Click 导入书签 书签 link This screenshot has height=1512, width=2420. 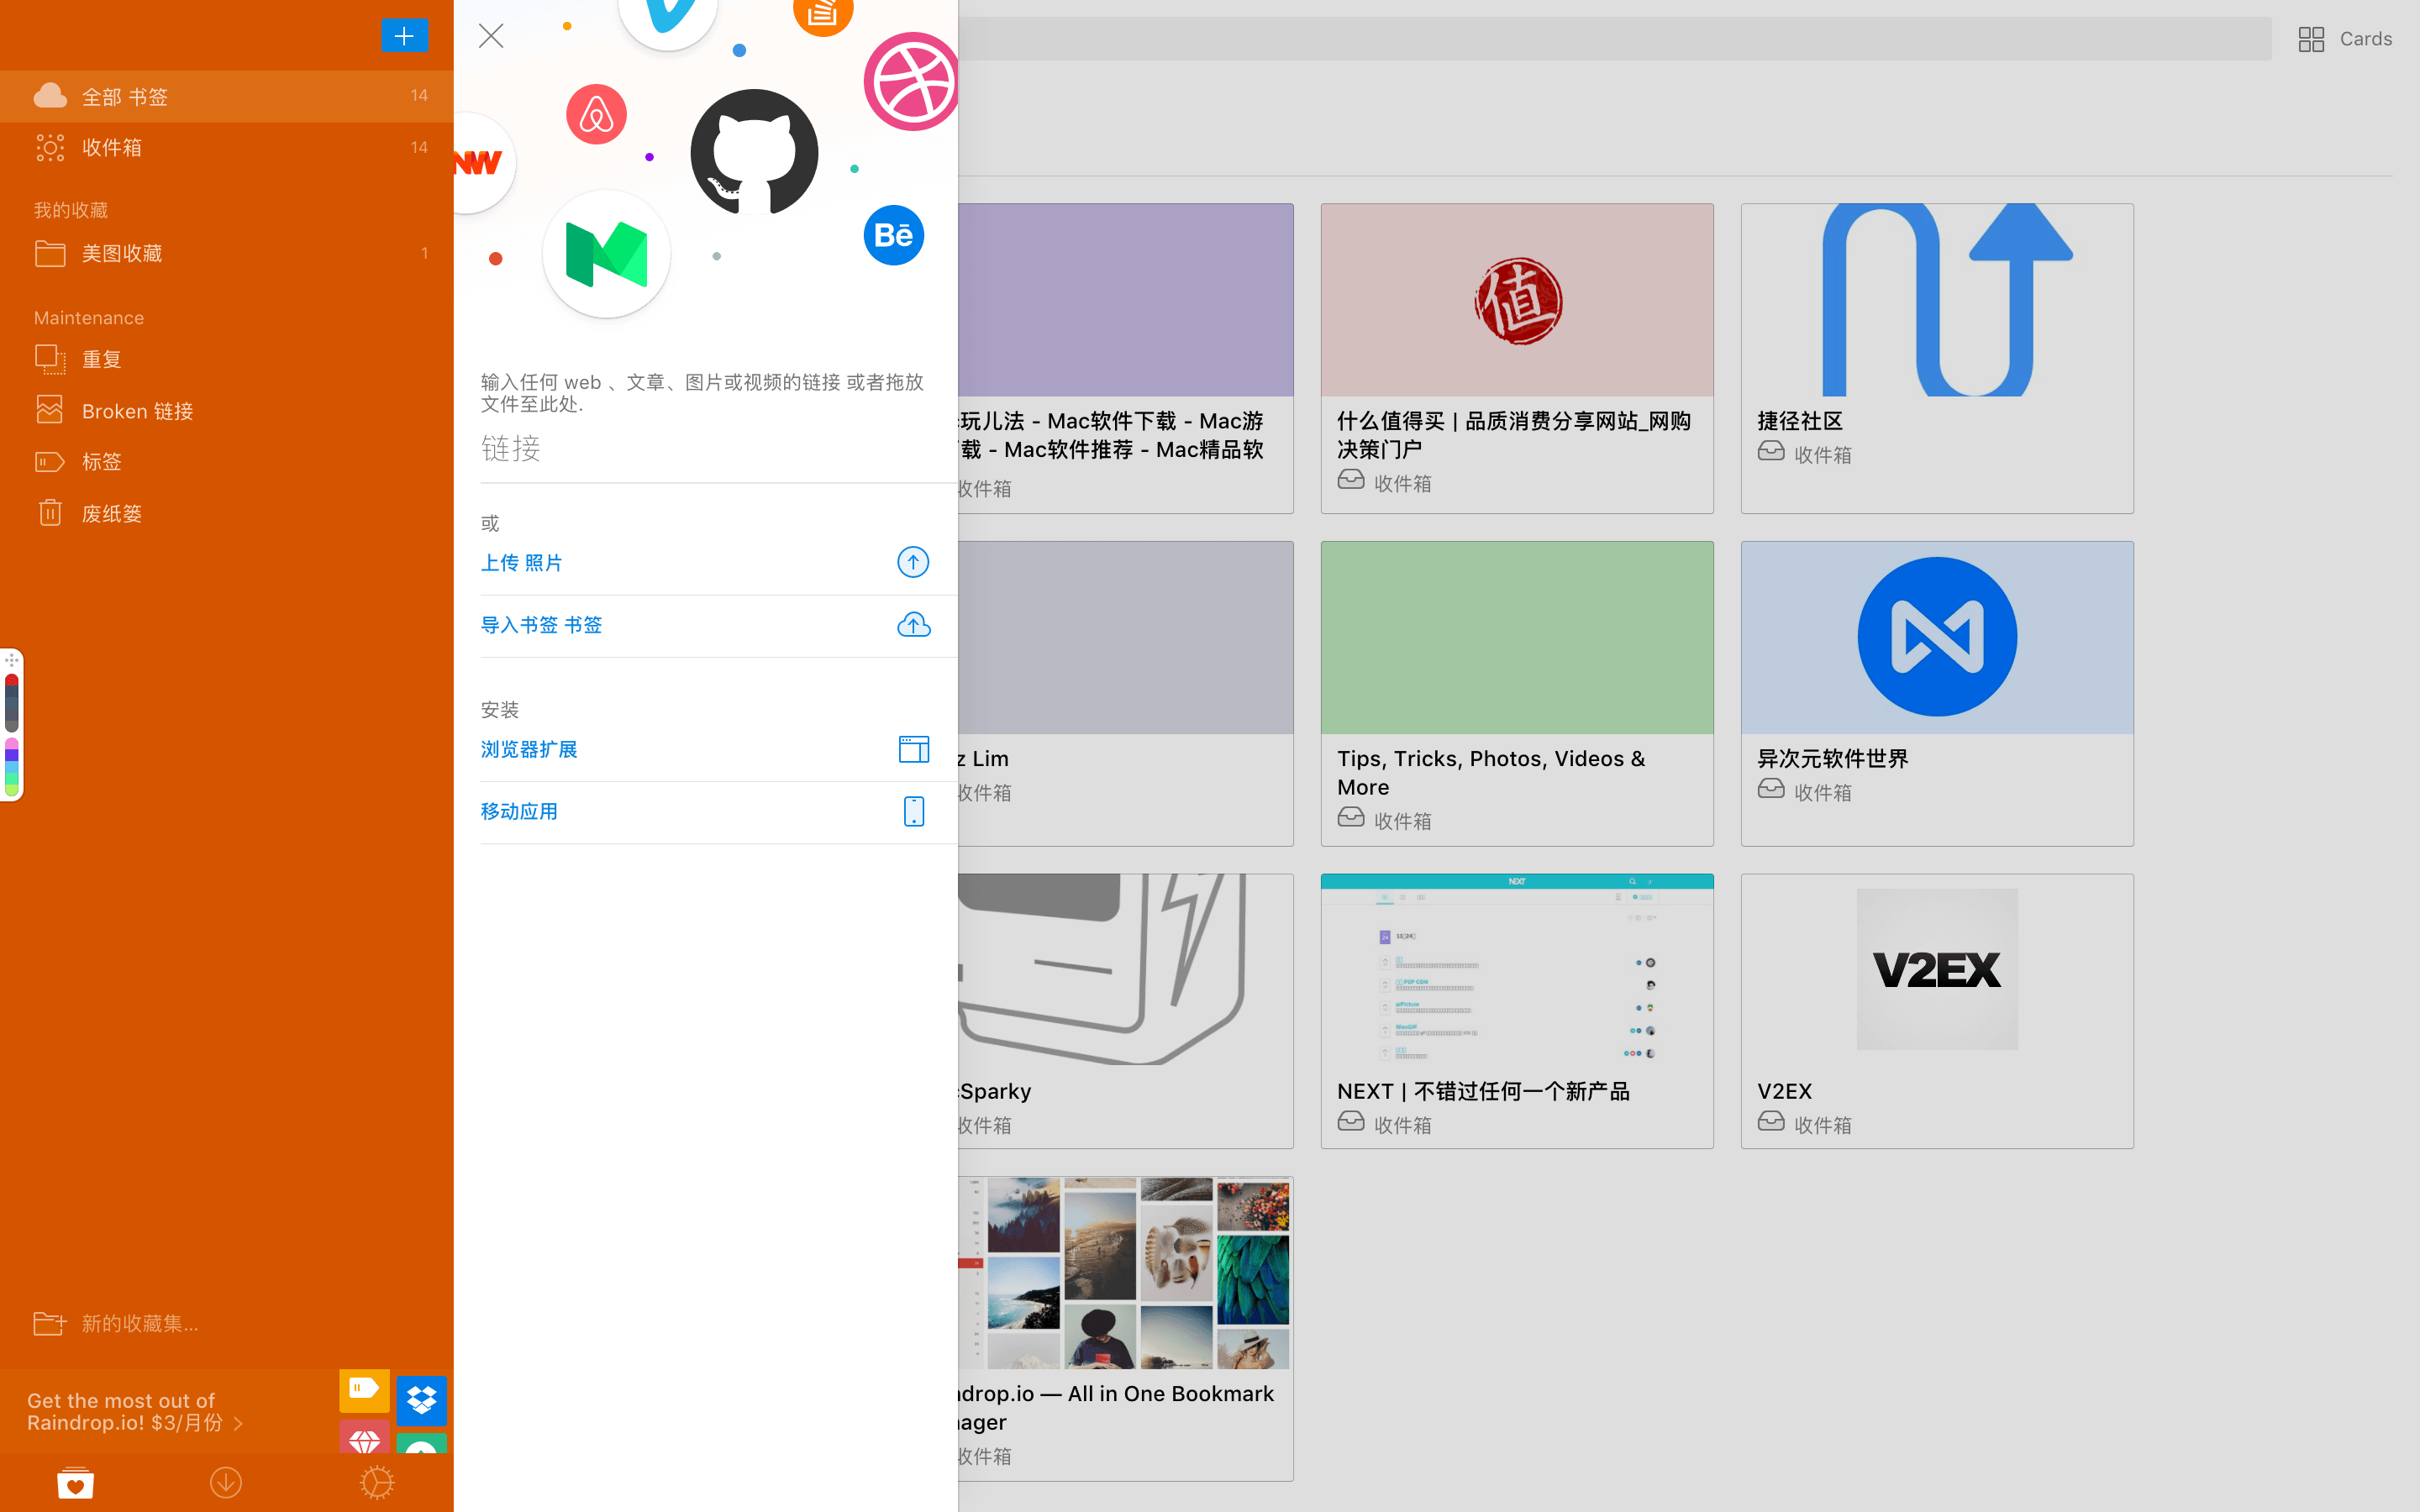click(x=541, y=625)
